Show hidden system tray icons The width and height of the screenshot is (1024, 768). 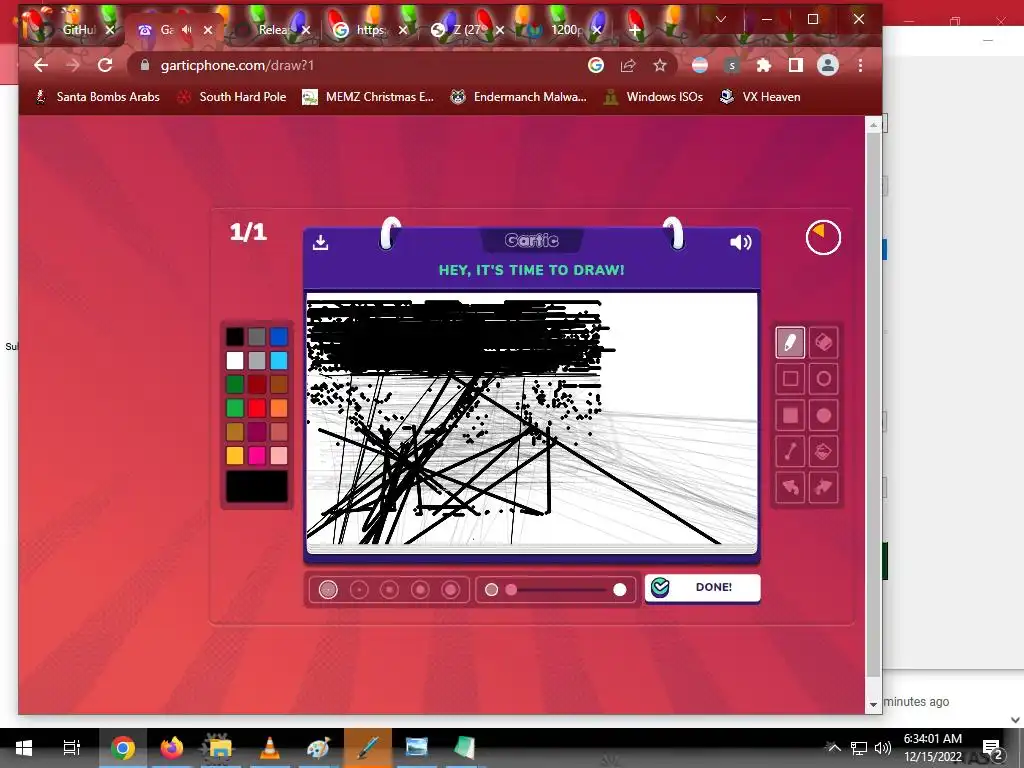[x=834, y=748]
